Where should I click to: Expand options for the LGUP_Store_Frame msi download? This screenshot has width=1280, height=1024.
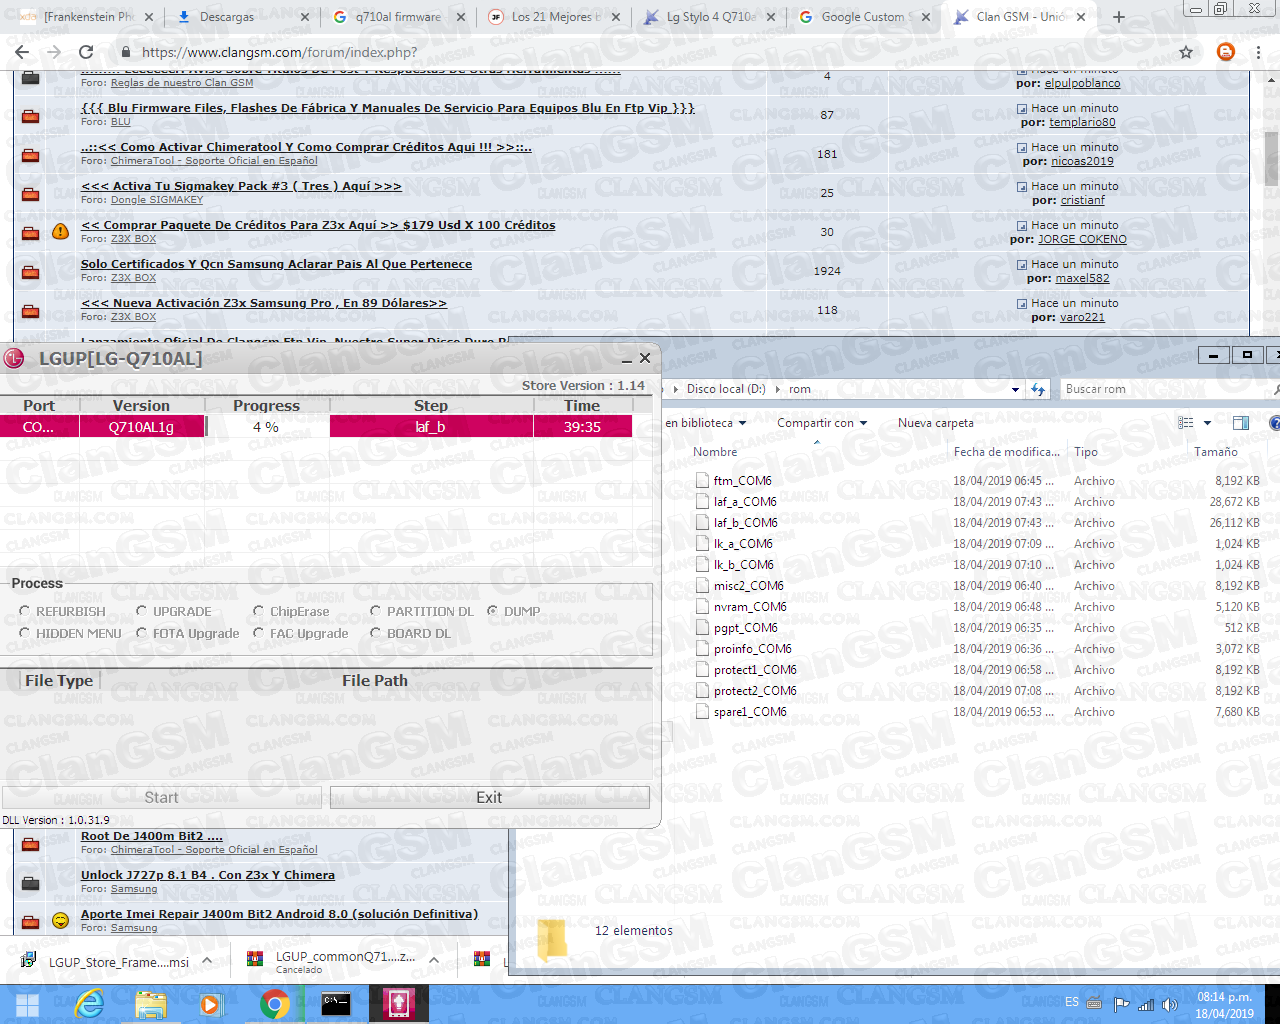click(207, 960)
